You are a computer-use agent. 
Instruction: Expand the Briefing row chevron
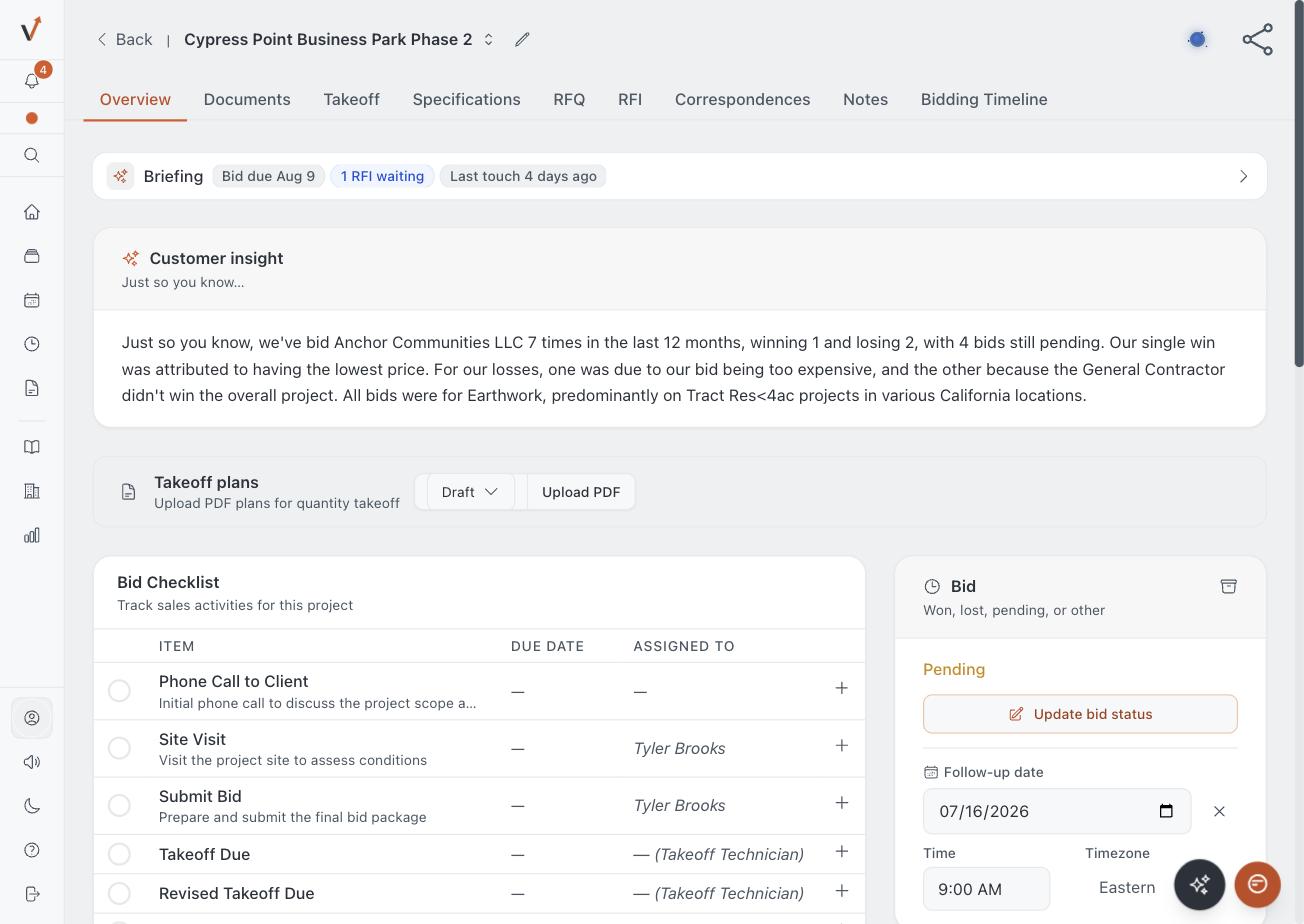pyautogui.click(x=1244, y=176)
